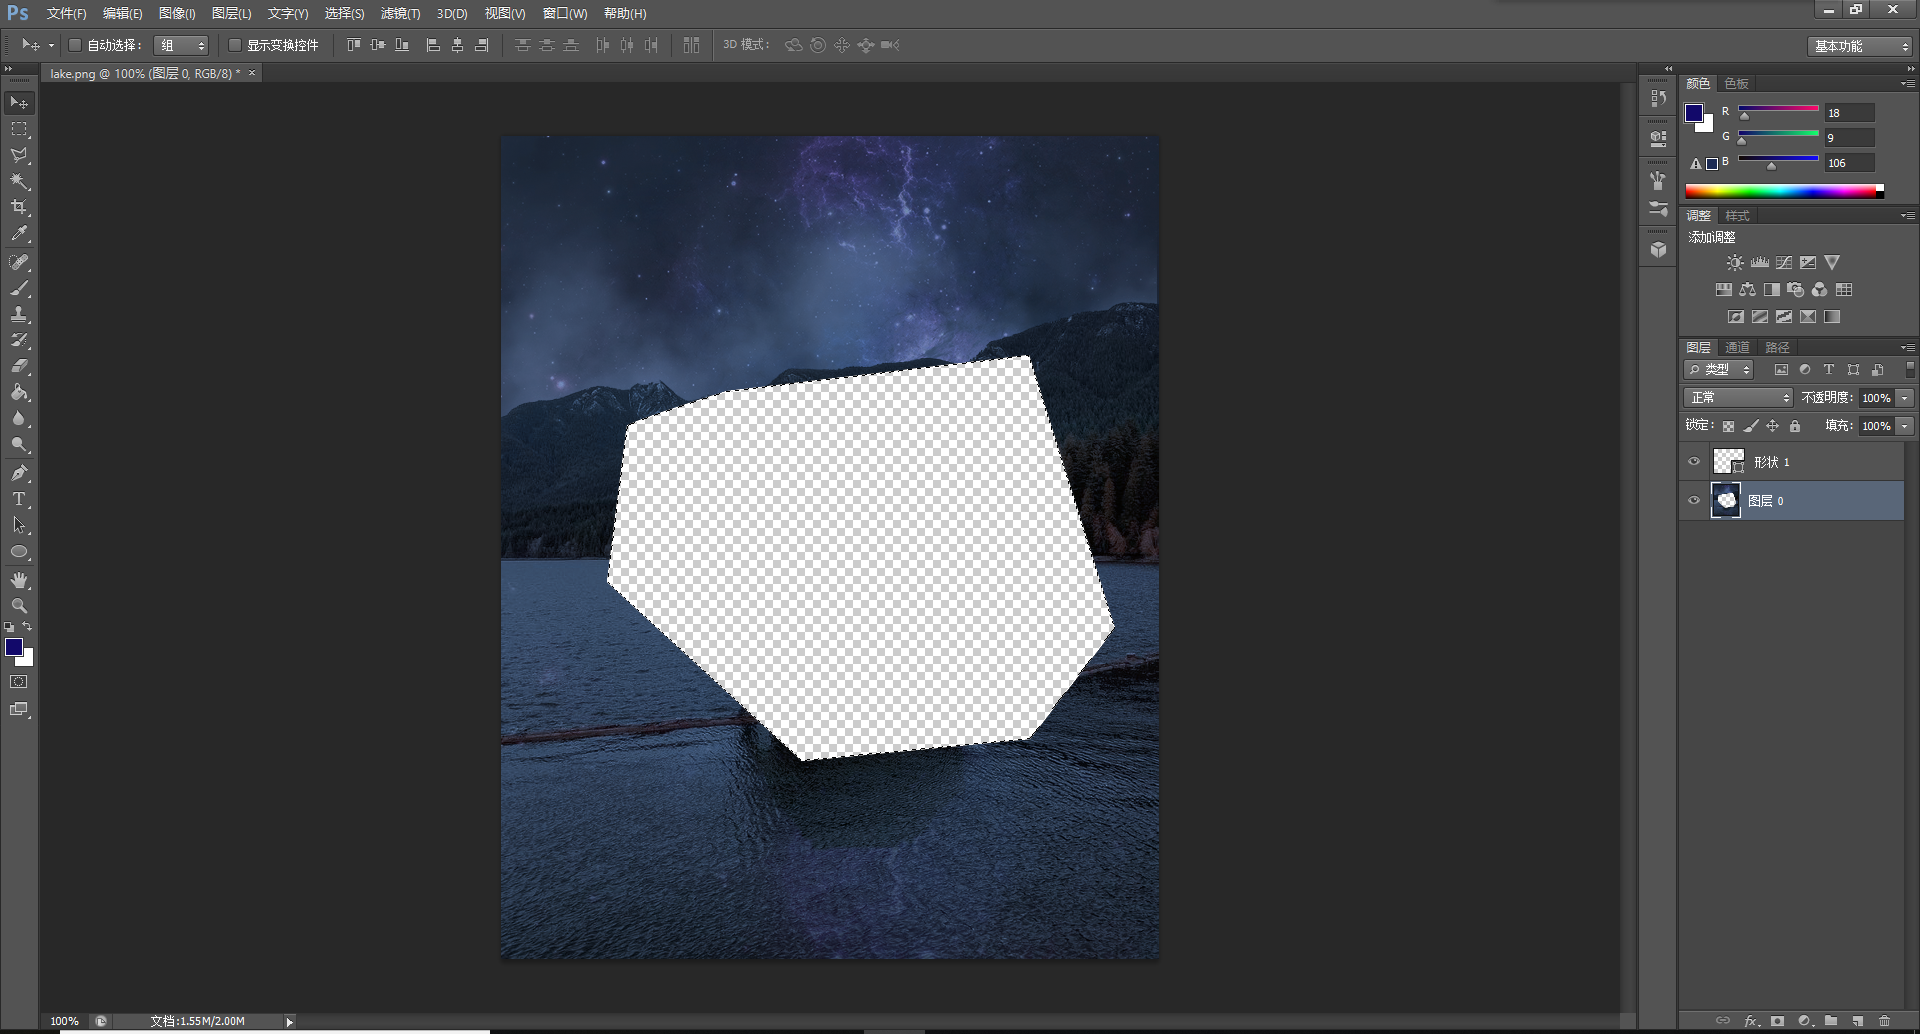Hide the 形状 1 layer
This screenshot has width=1920, height=1034.
click(x=1694, y=462)
